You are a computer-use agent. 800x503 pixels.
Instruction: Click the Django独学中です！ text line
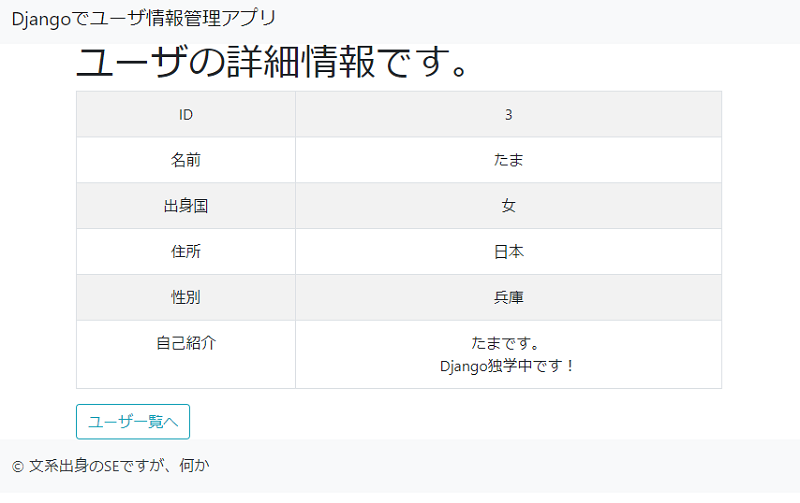click(508, 366)
